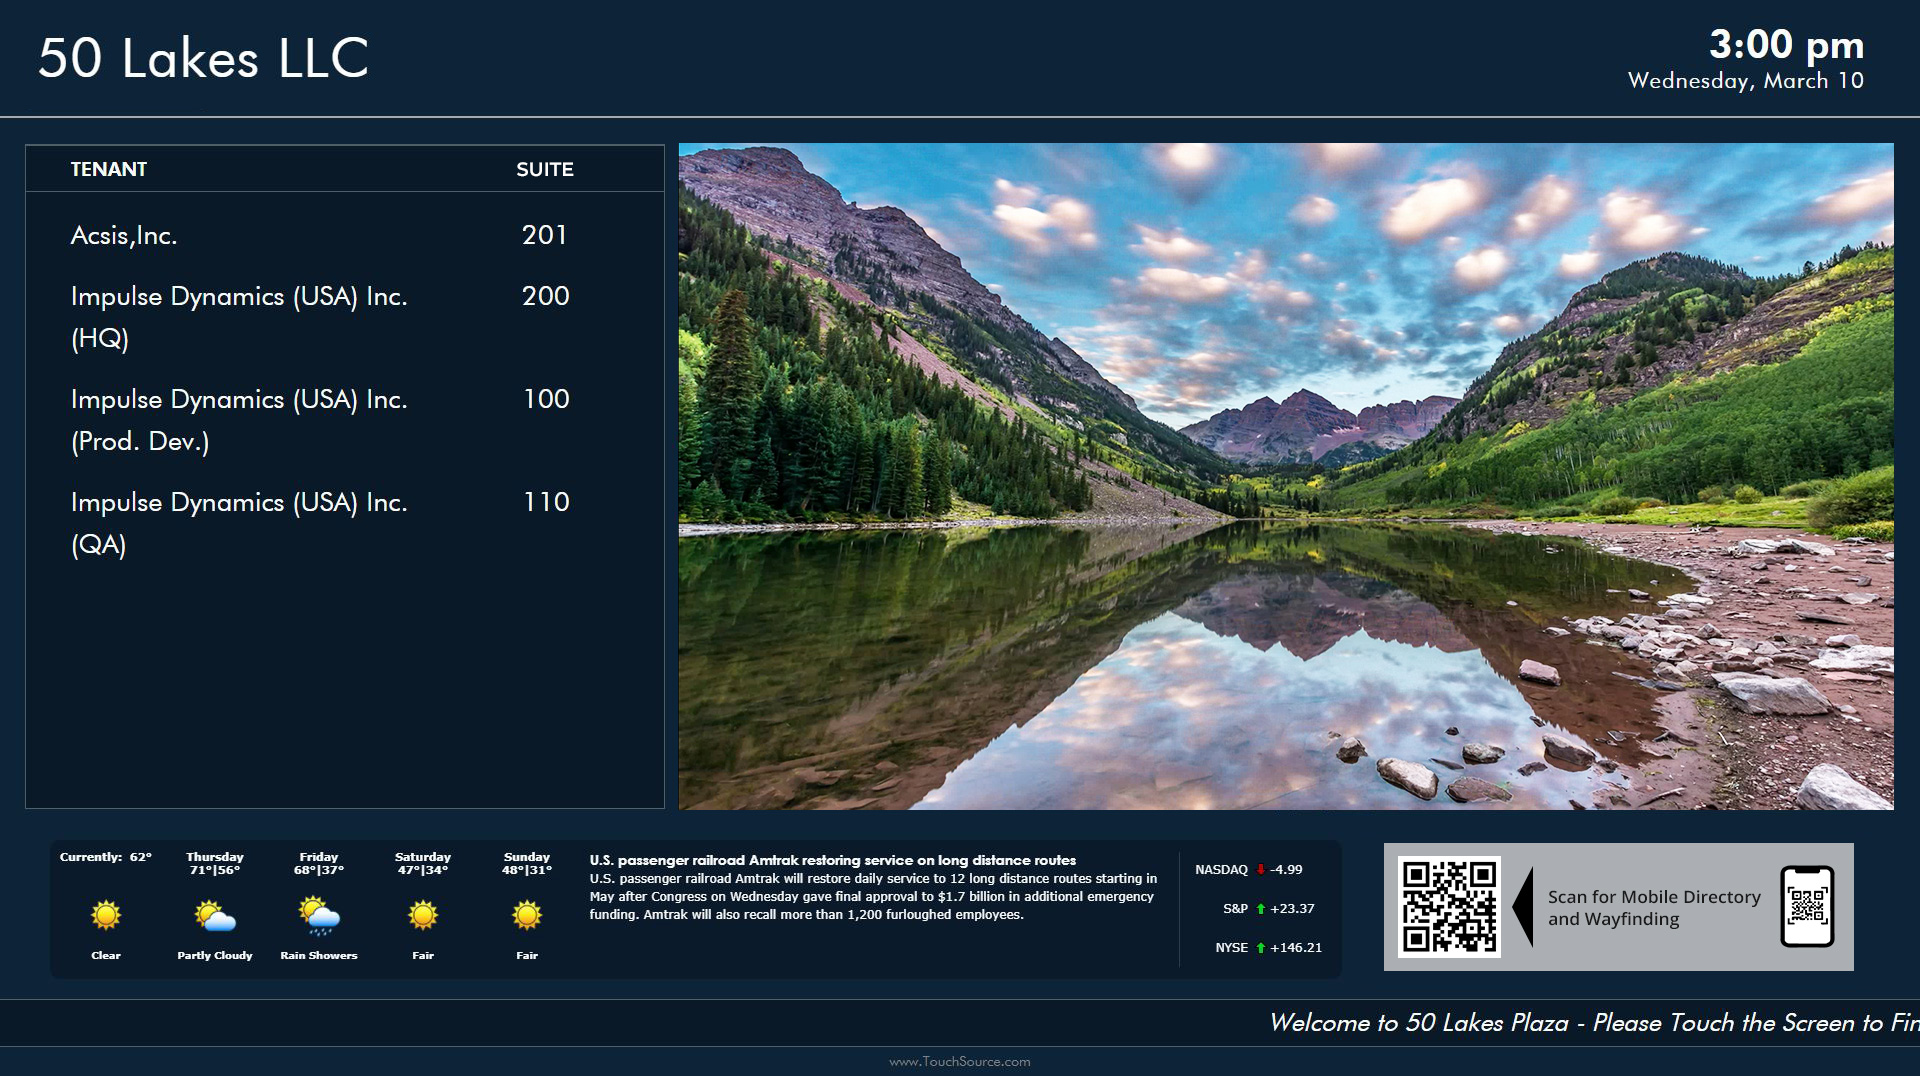Screen dimensions: 1920x1076
Task: Click the TENANT column header
Action: pyautogui.click(x=108, y=169)
